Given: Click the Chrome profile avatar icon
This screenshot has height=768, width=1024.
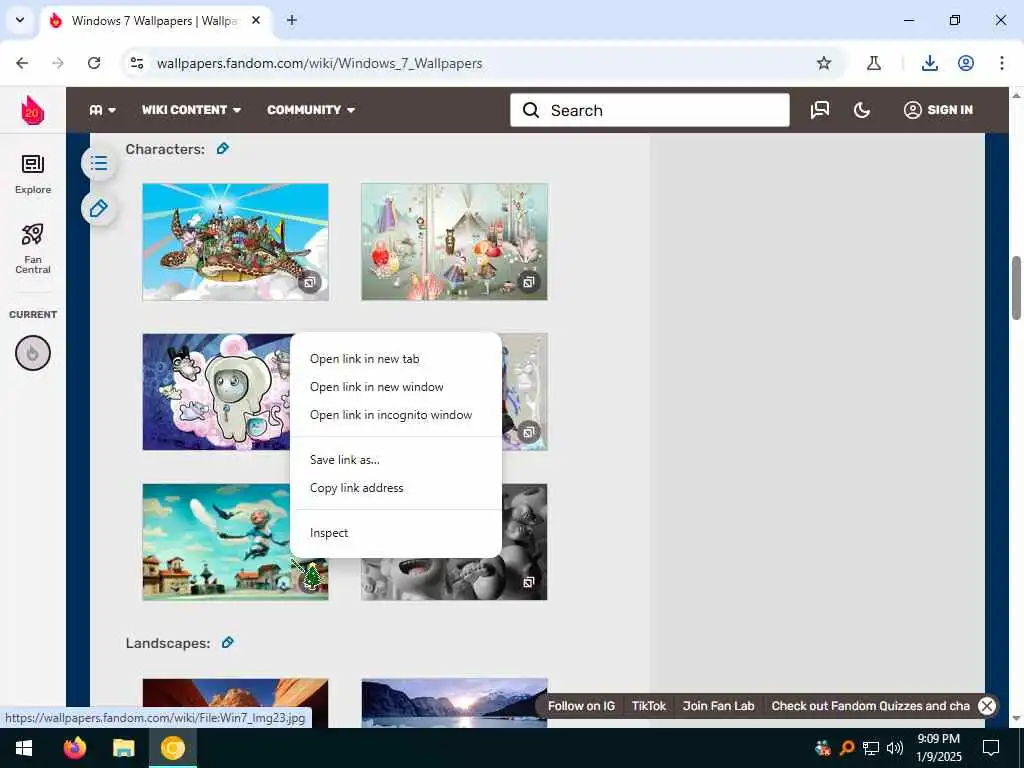Looking at the screenshot, I should [x=966, y=63].
